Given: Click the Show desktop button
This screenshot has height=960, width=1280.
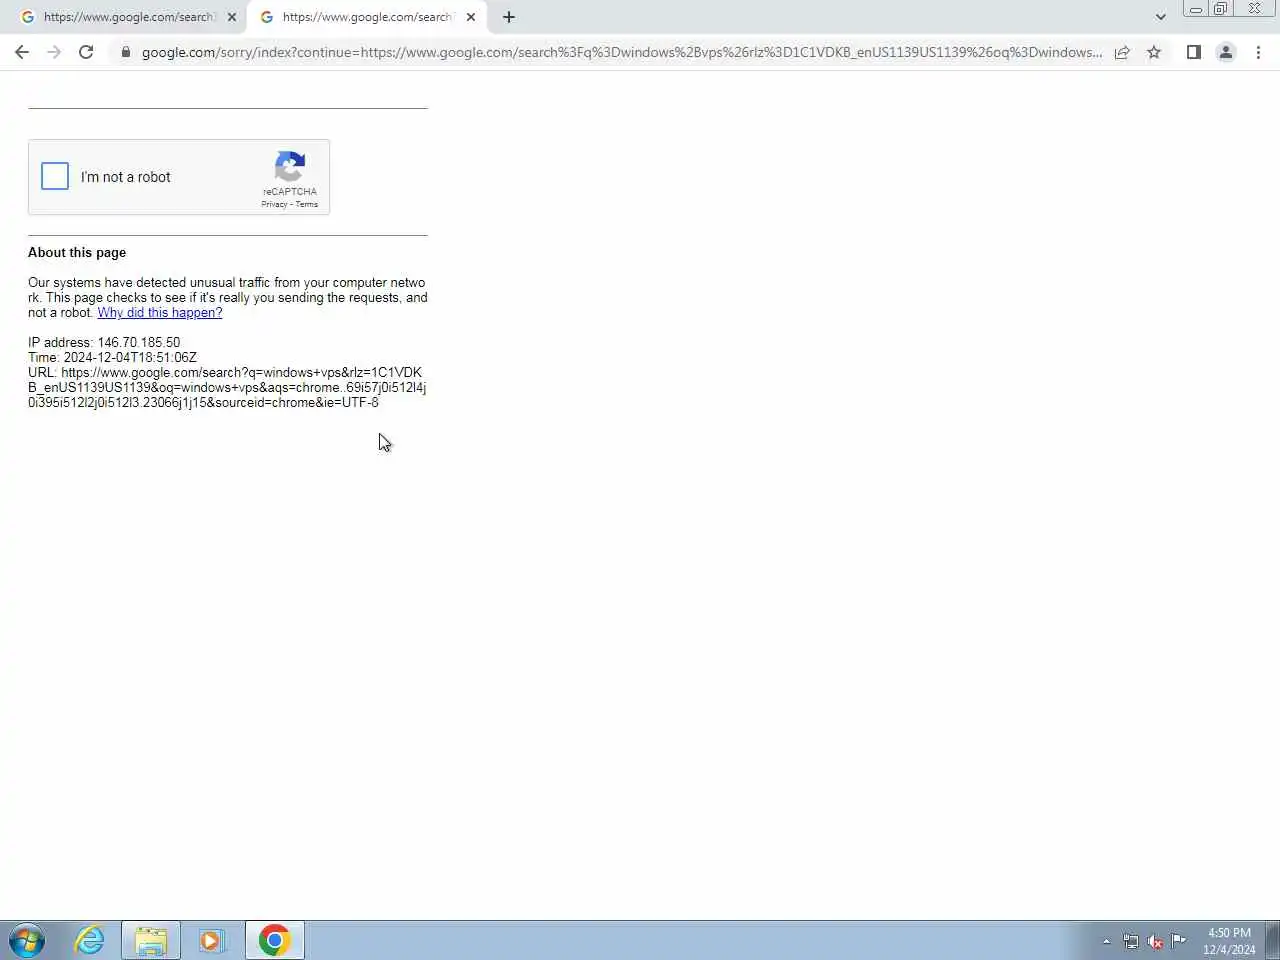Looking at the screenshot, I should (x=1273, y=940).
